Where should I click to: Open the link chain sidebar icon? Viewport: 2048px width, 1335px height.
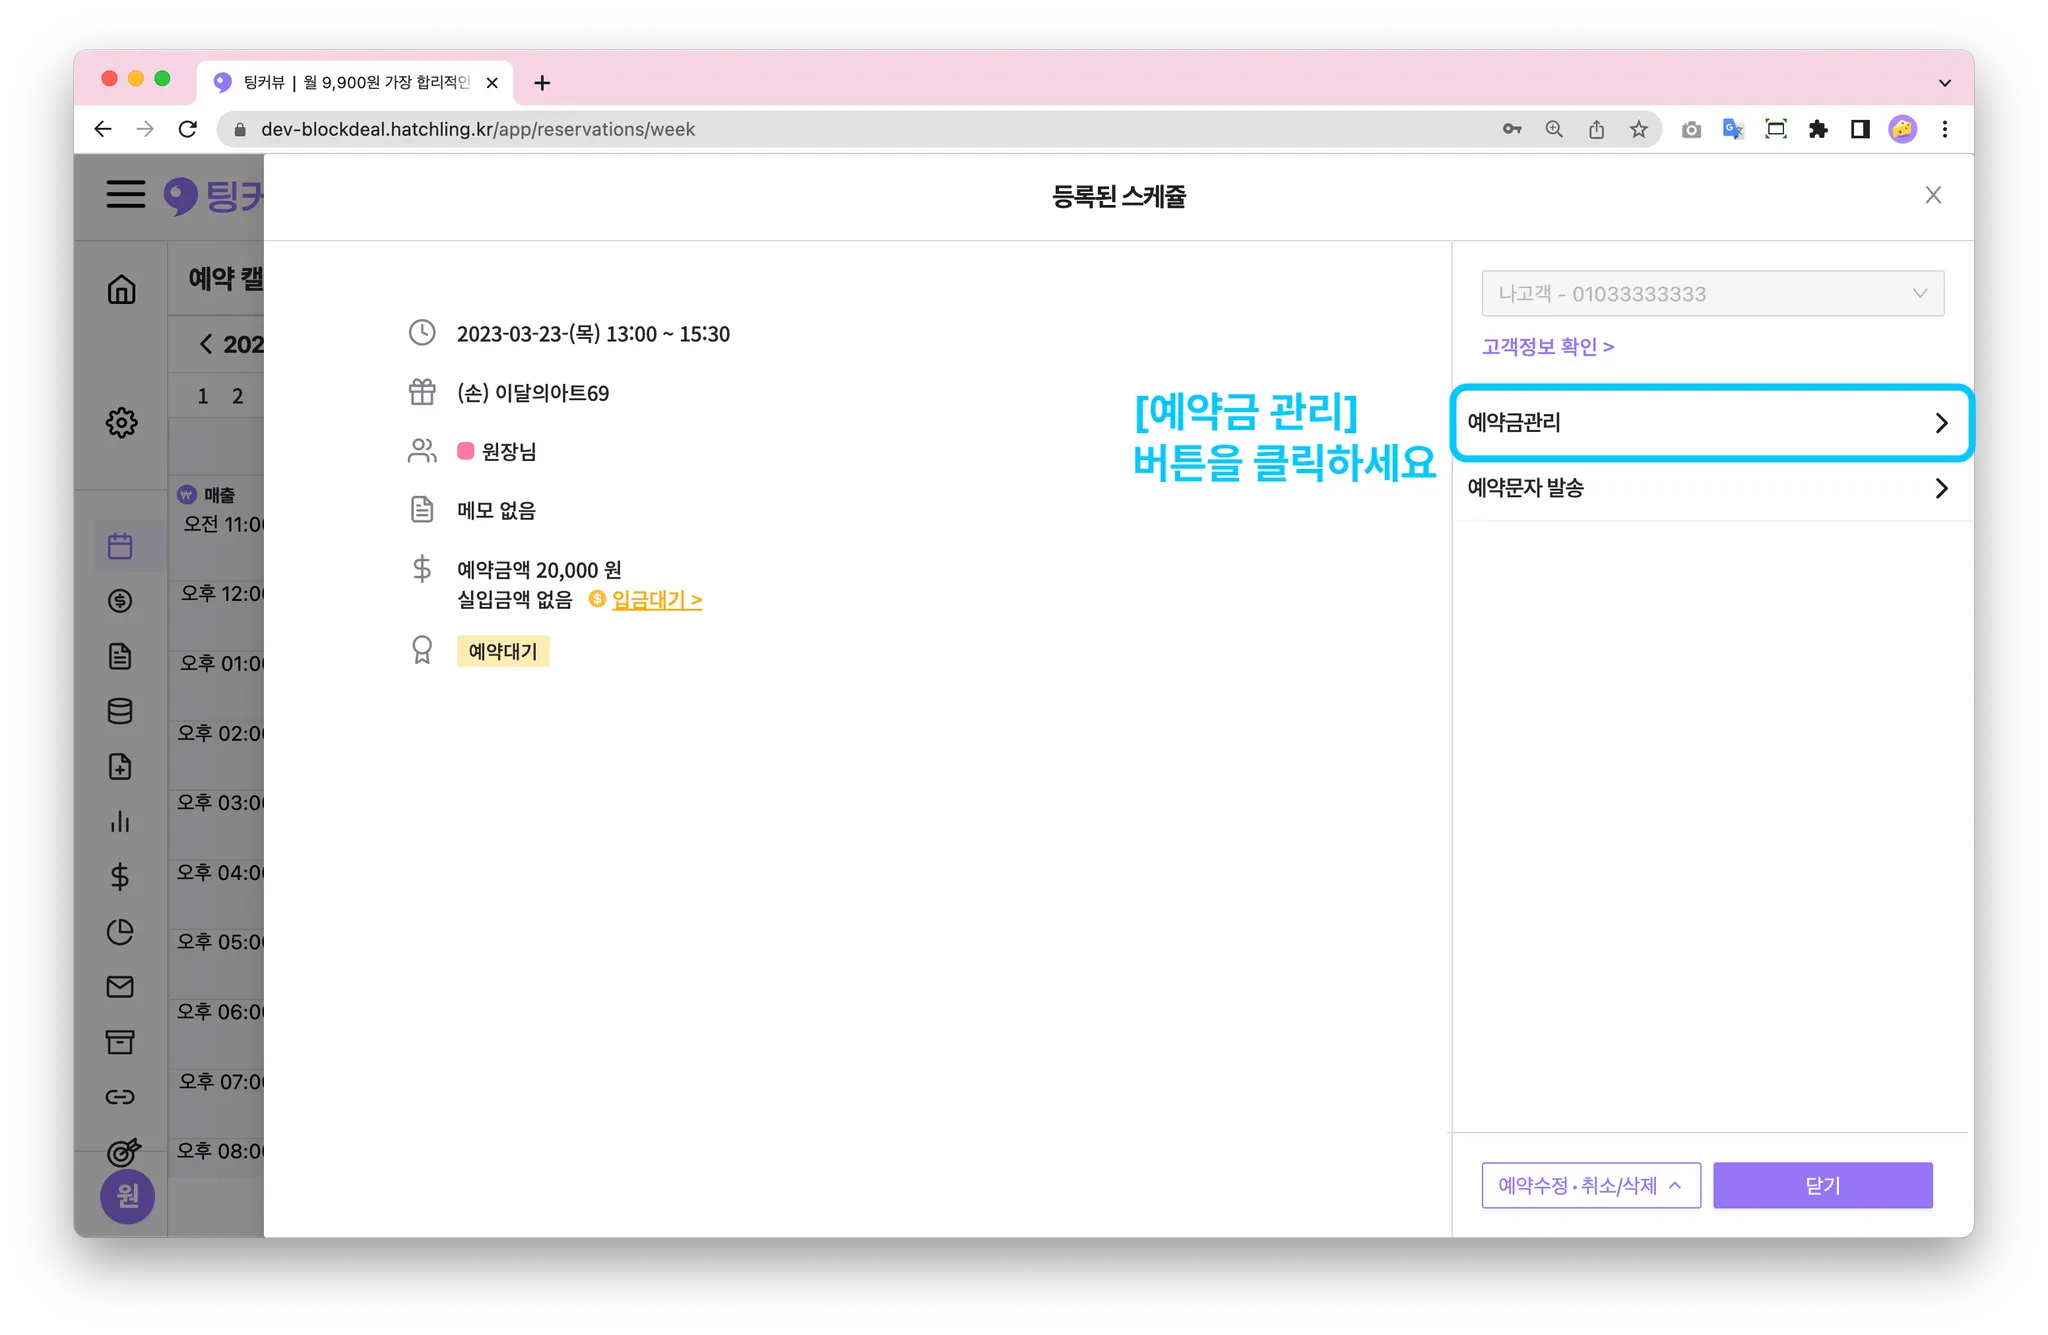tap(120, 1097)
